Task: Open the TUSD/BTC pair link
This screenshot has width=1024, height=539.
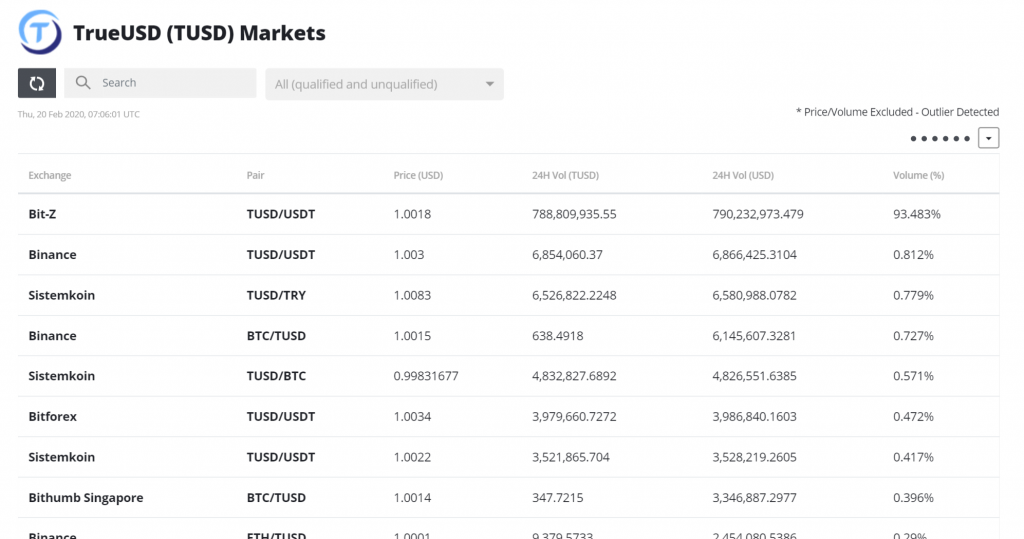Action: (276, 376)
